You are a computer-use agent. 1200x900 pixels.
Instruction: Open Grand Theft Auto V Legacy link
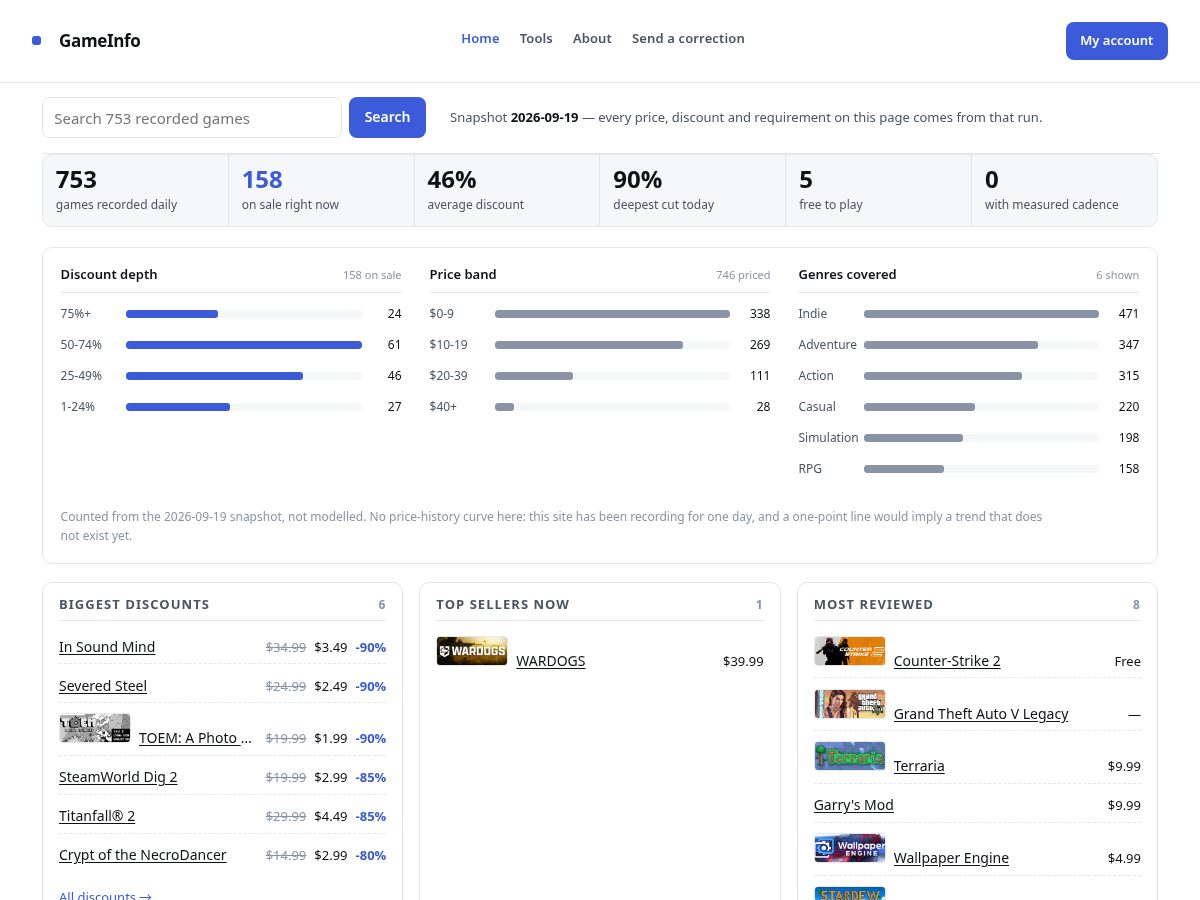[981, 714]
